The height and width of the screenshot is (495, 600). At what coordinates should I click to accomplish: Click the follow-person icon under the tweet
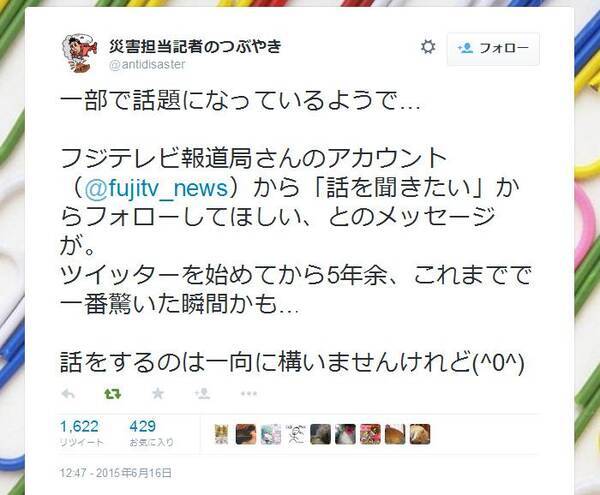click(202, 393)
